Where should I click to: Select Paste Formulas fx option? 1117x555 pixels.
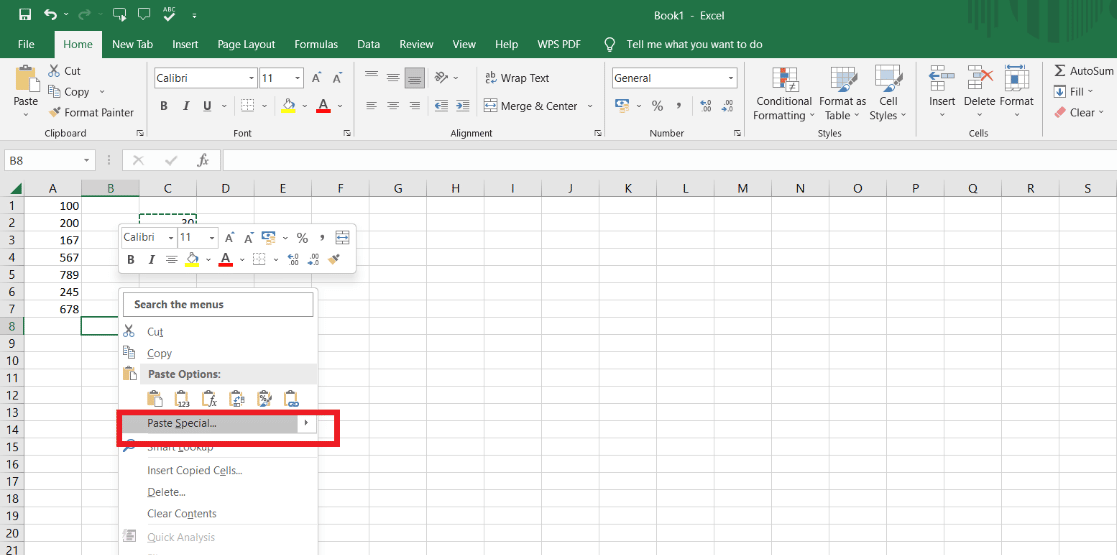[x=209, y=399]
